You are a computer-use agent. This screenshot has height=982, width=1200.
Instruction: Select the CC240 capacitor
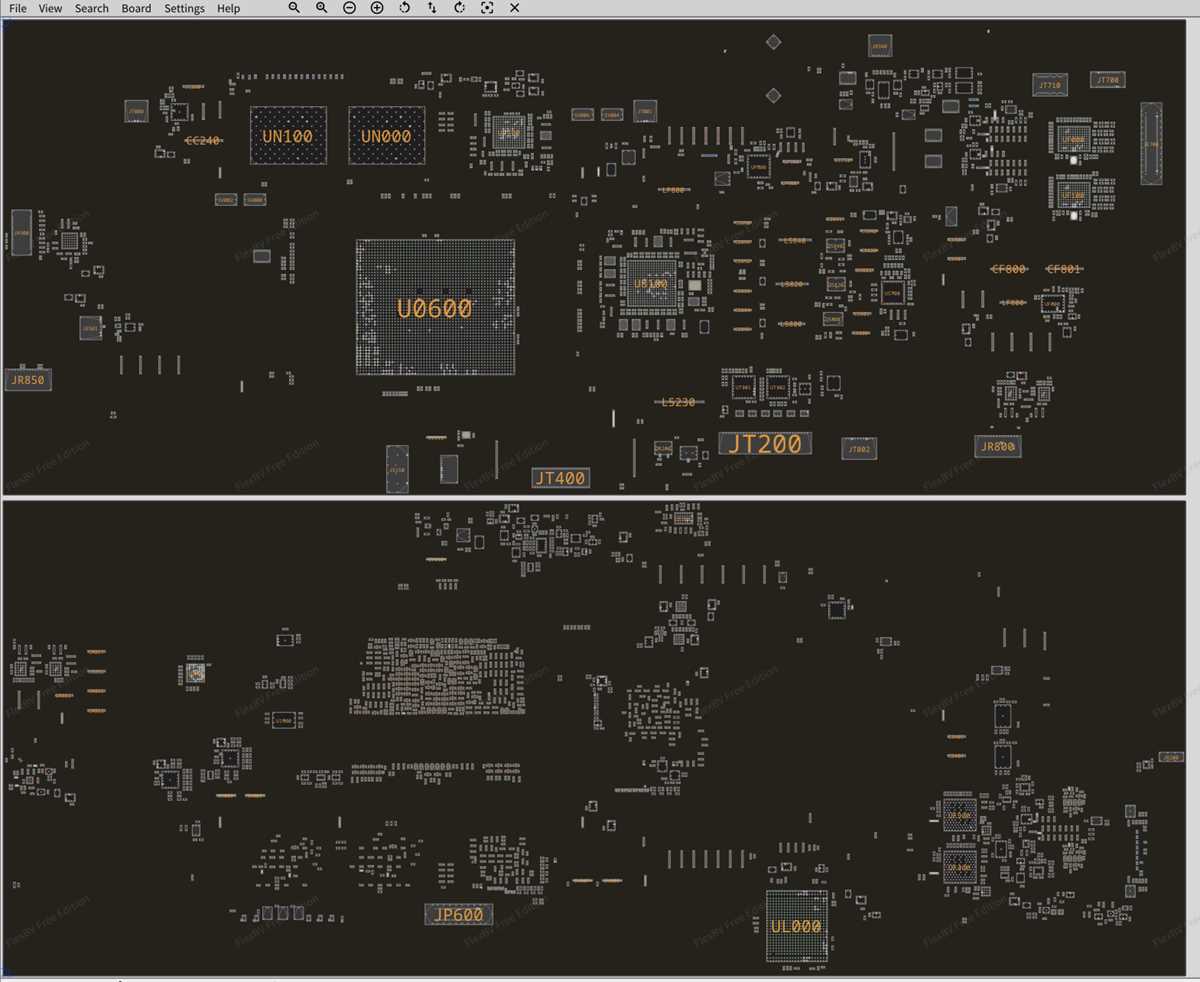click(x=204, y=141)
